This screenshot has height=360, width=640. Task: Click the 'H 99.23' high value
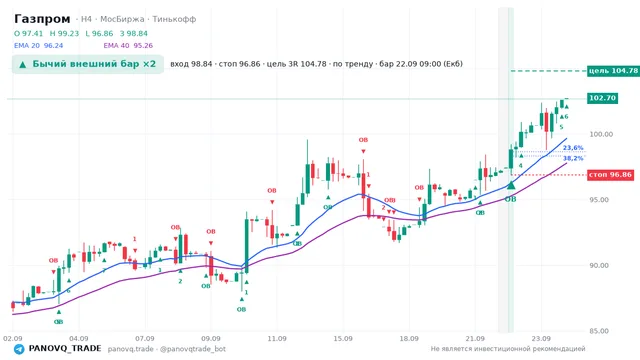point(64,33)
